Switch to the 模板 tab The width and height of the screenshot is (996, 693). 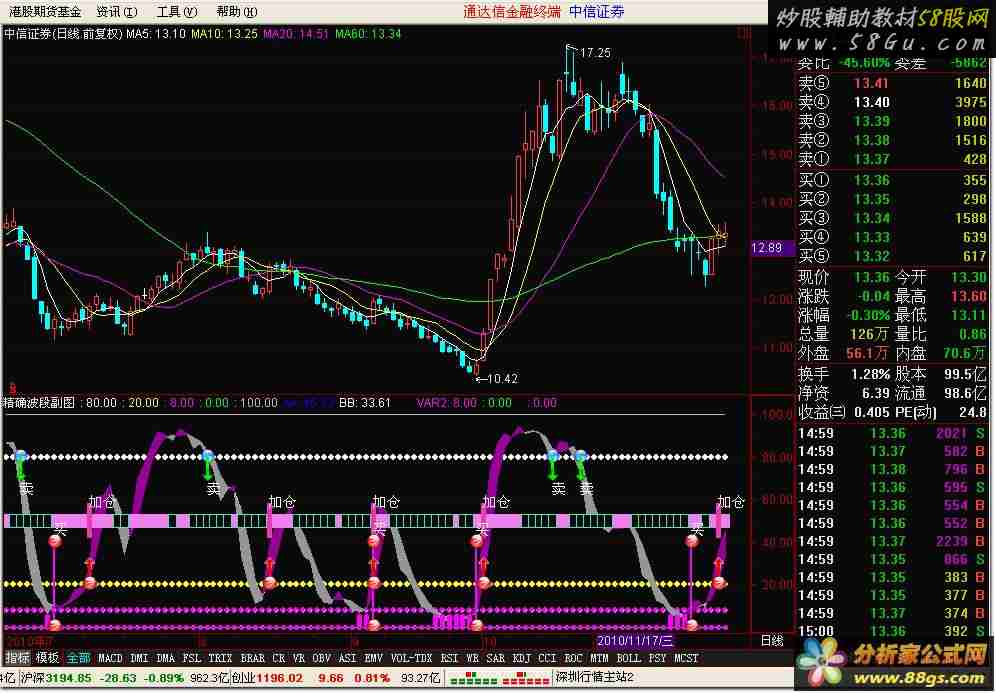[48, 658]
